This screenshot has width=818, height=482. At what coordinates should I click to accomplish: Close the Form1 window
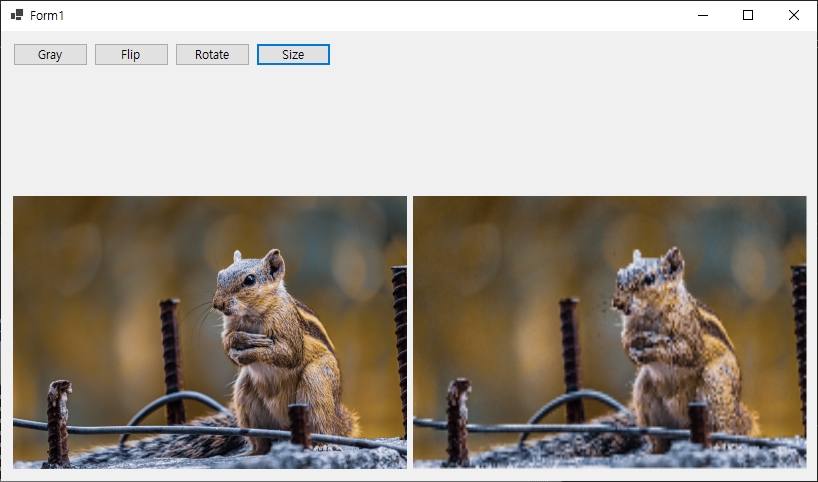793,15
